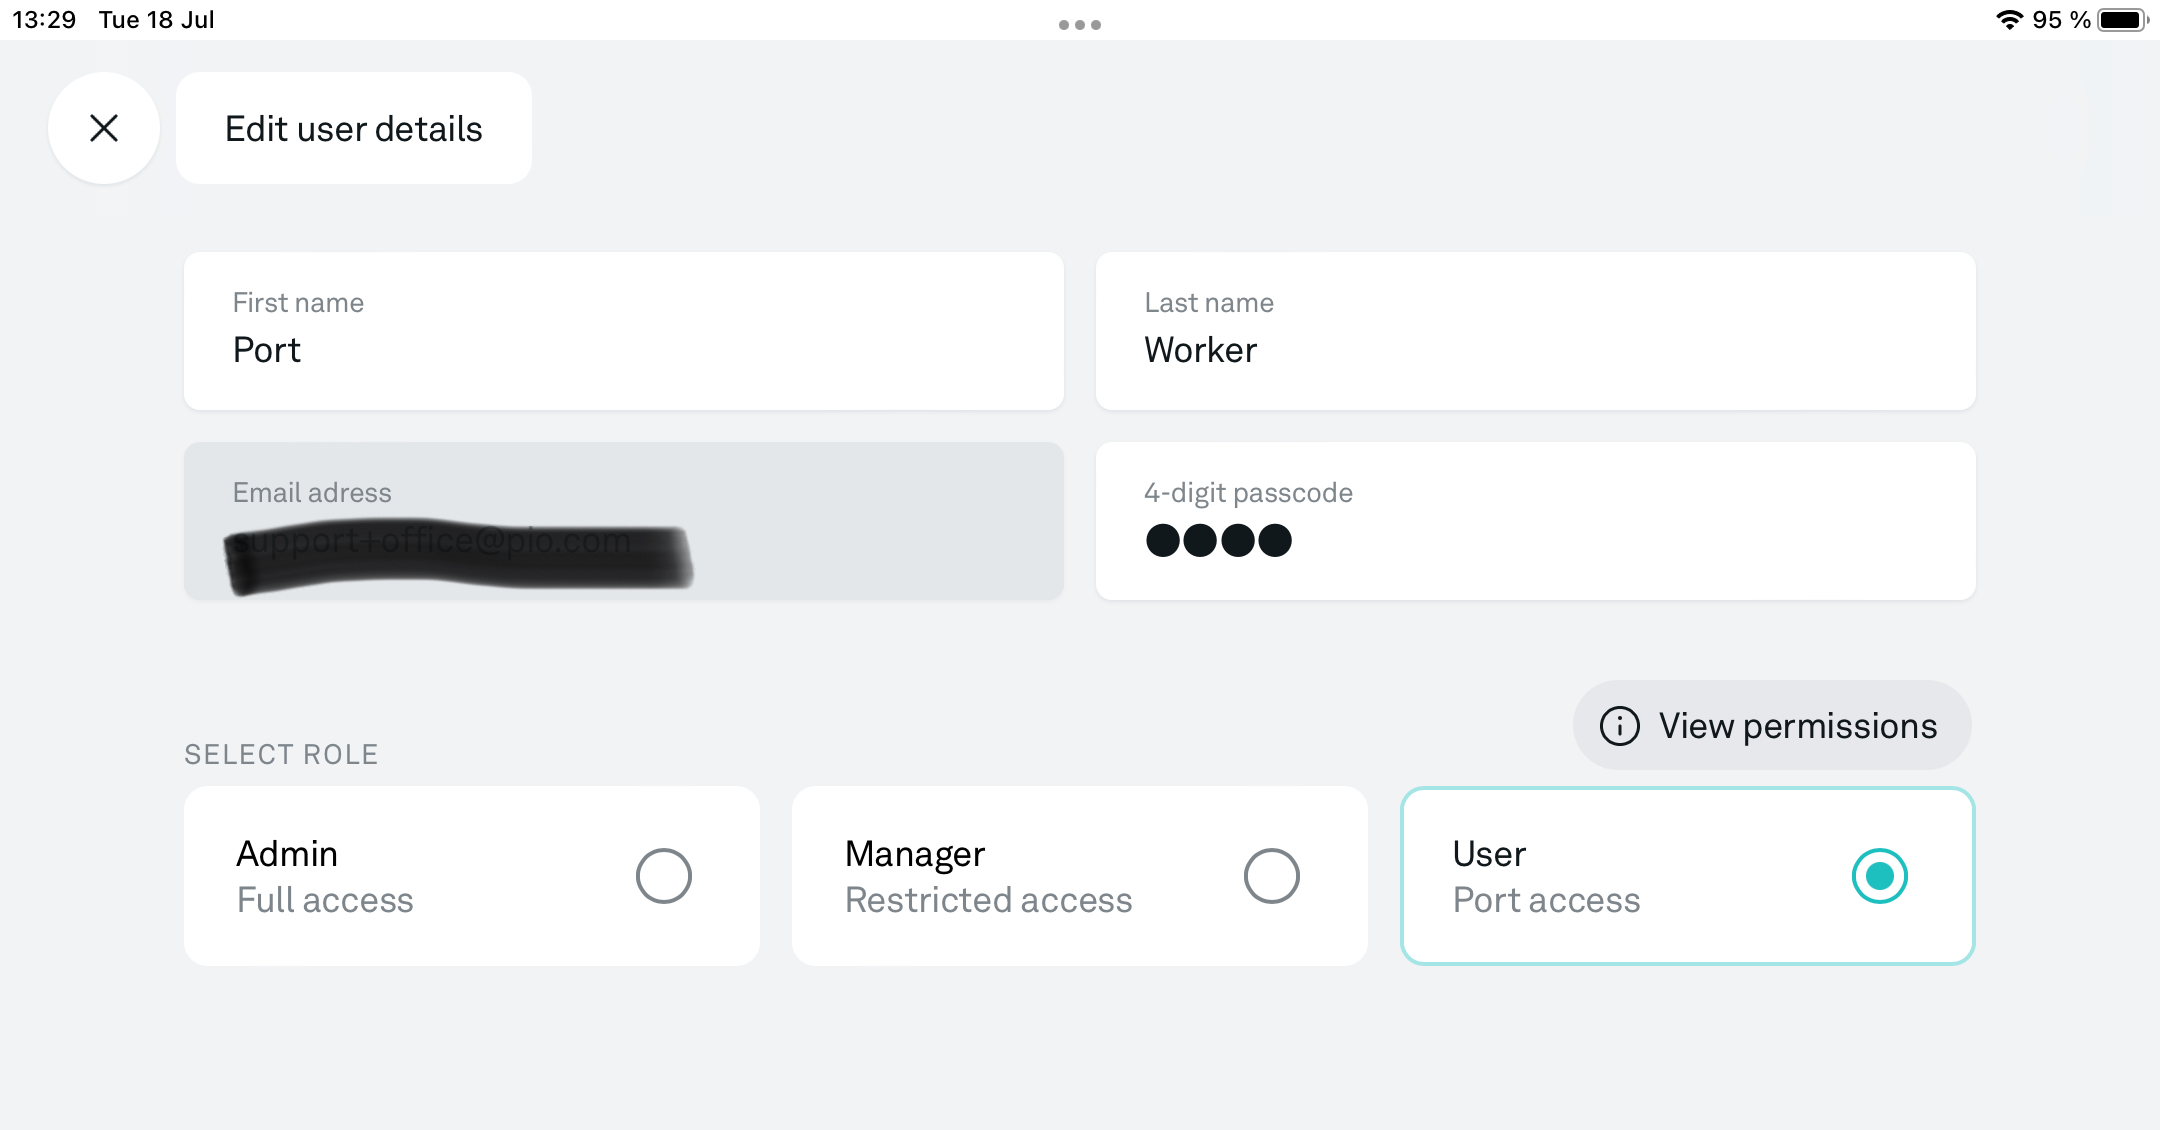Tap the three-dot multitasking indicator at top
The height and width of the screenshot is (1130, 2160).
click(x=1080, y=25)
